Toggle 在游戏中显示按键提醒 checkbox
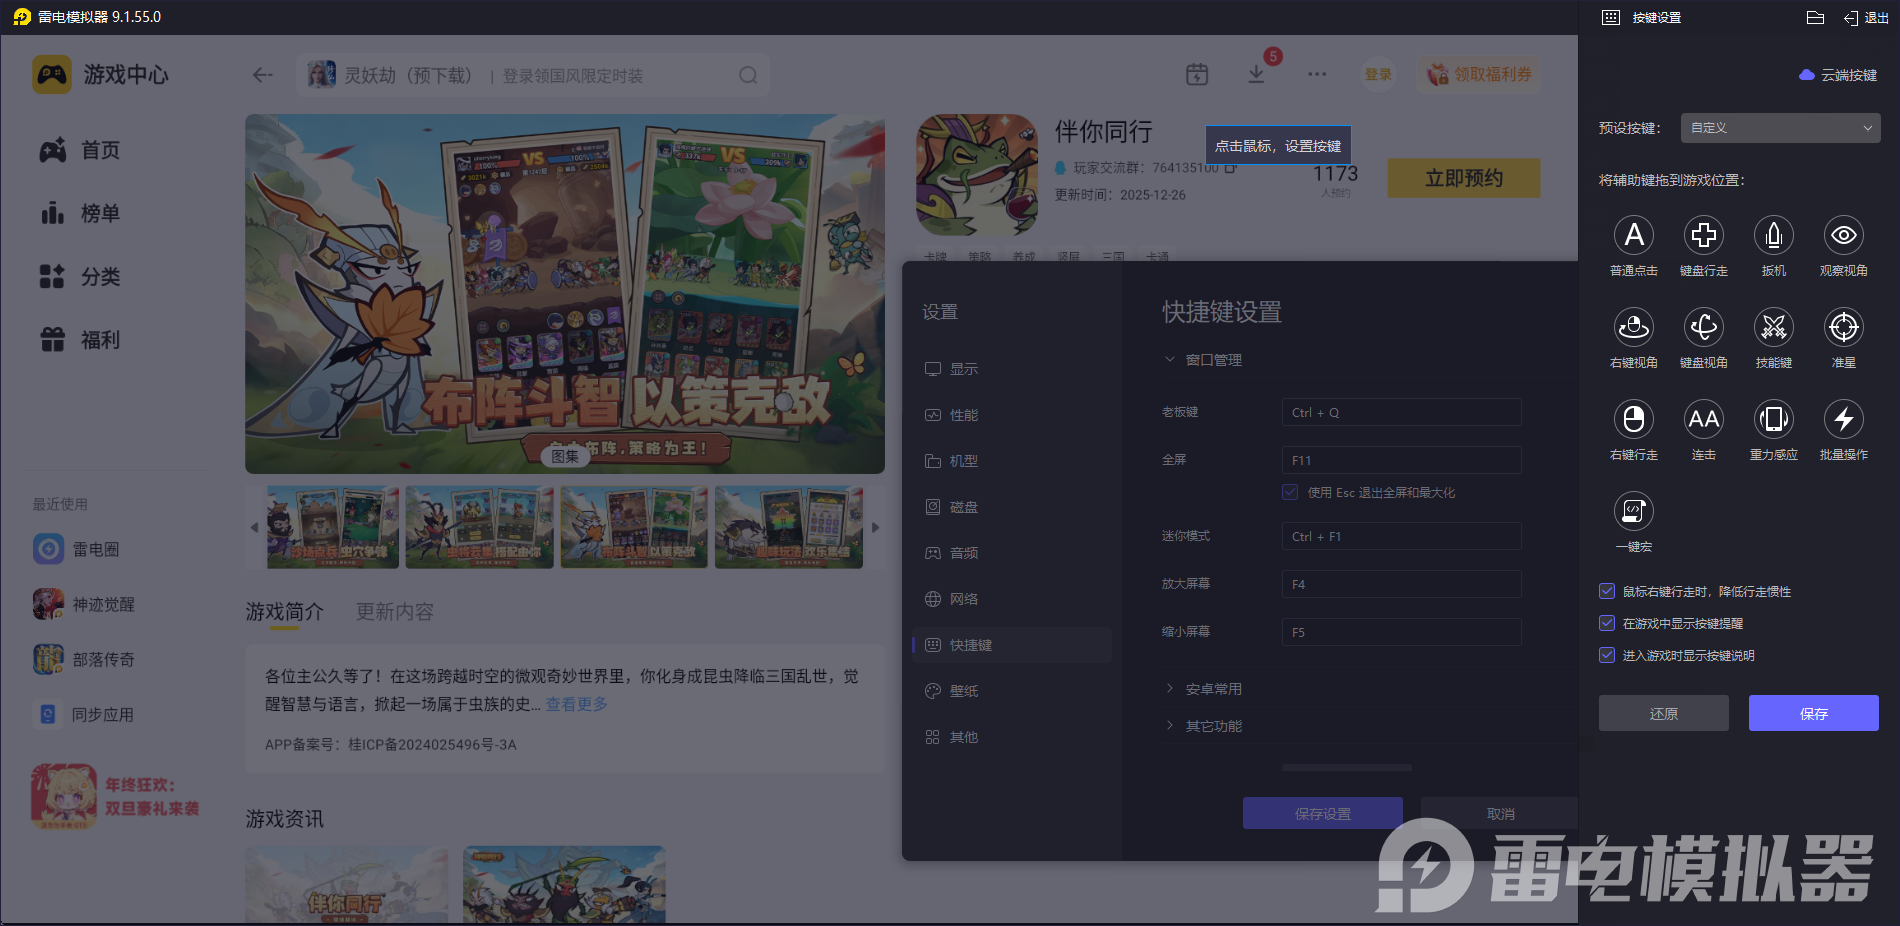This screenshot has width=1900, height=926. [x=1607, y=623]
